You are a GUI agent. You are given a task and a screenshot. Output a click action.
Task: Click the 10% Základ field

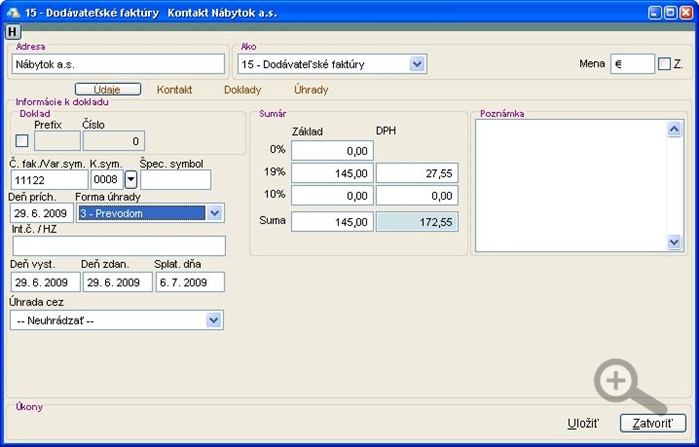(x=332, y=196)
